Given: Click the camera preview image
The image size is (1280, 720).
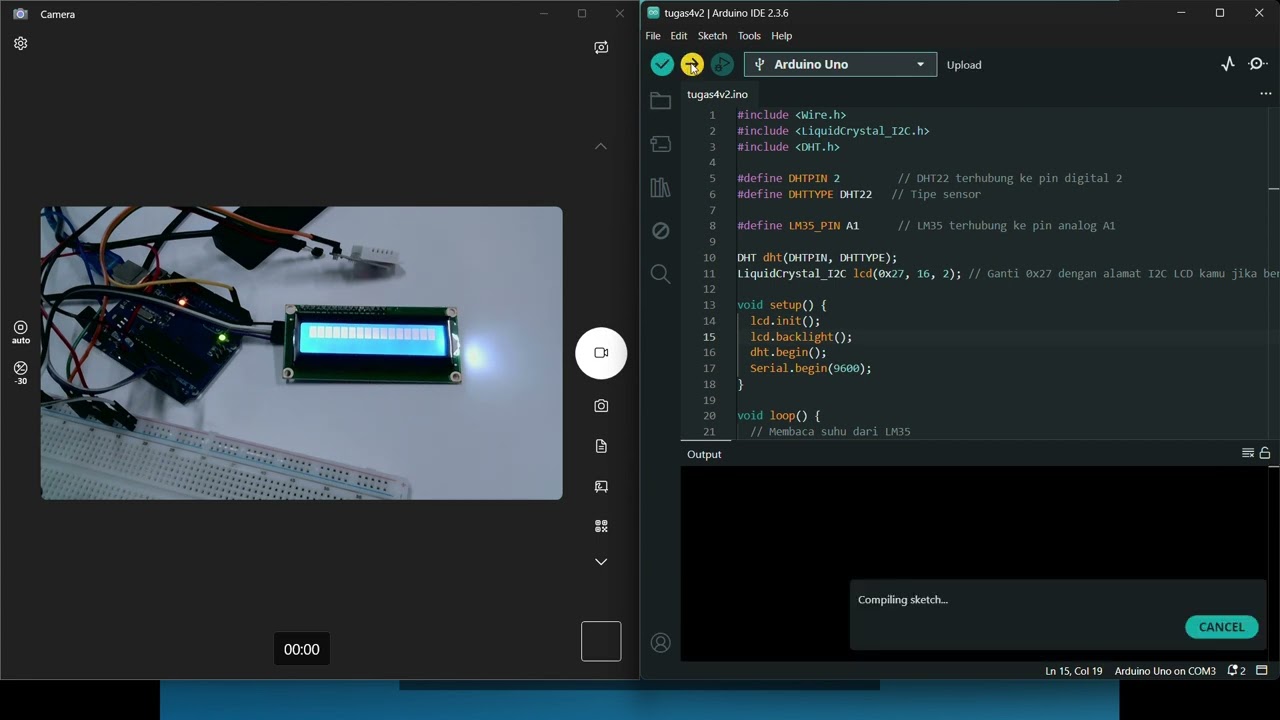Looking at the screenshot, I should [x=301, y=353].
